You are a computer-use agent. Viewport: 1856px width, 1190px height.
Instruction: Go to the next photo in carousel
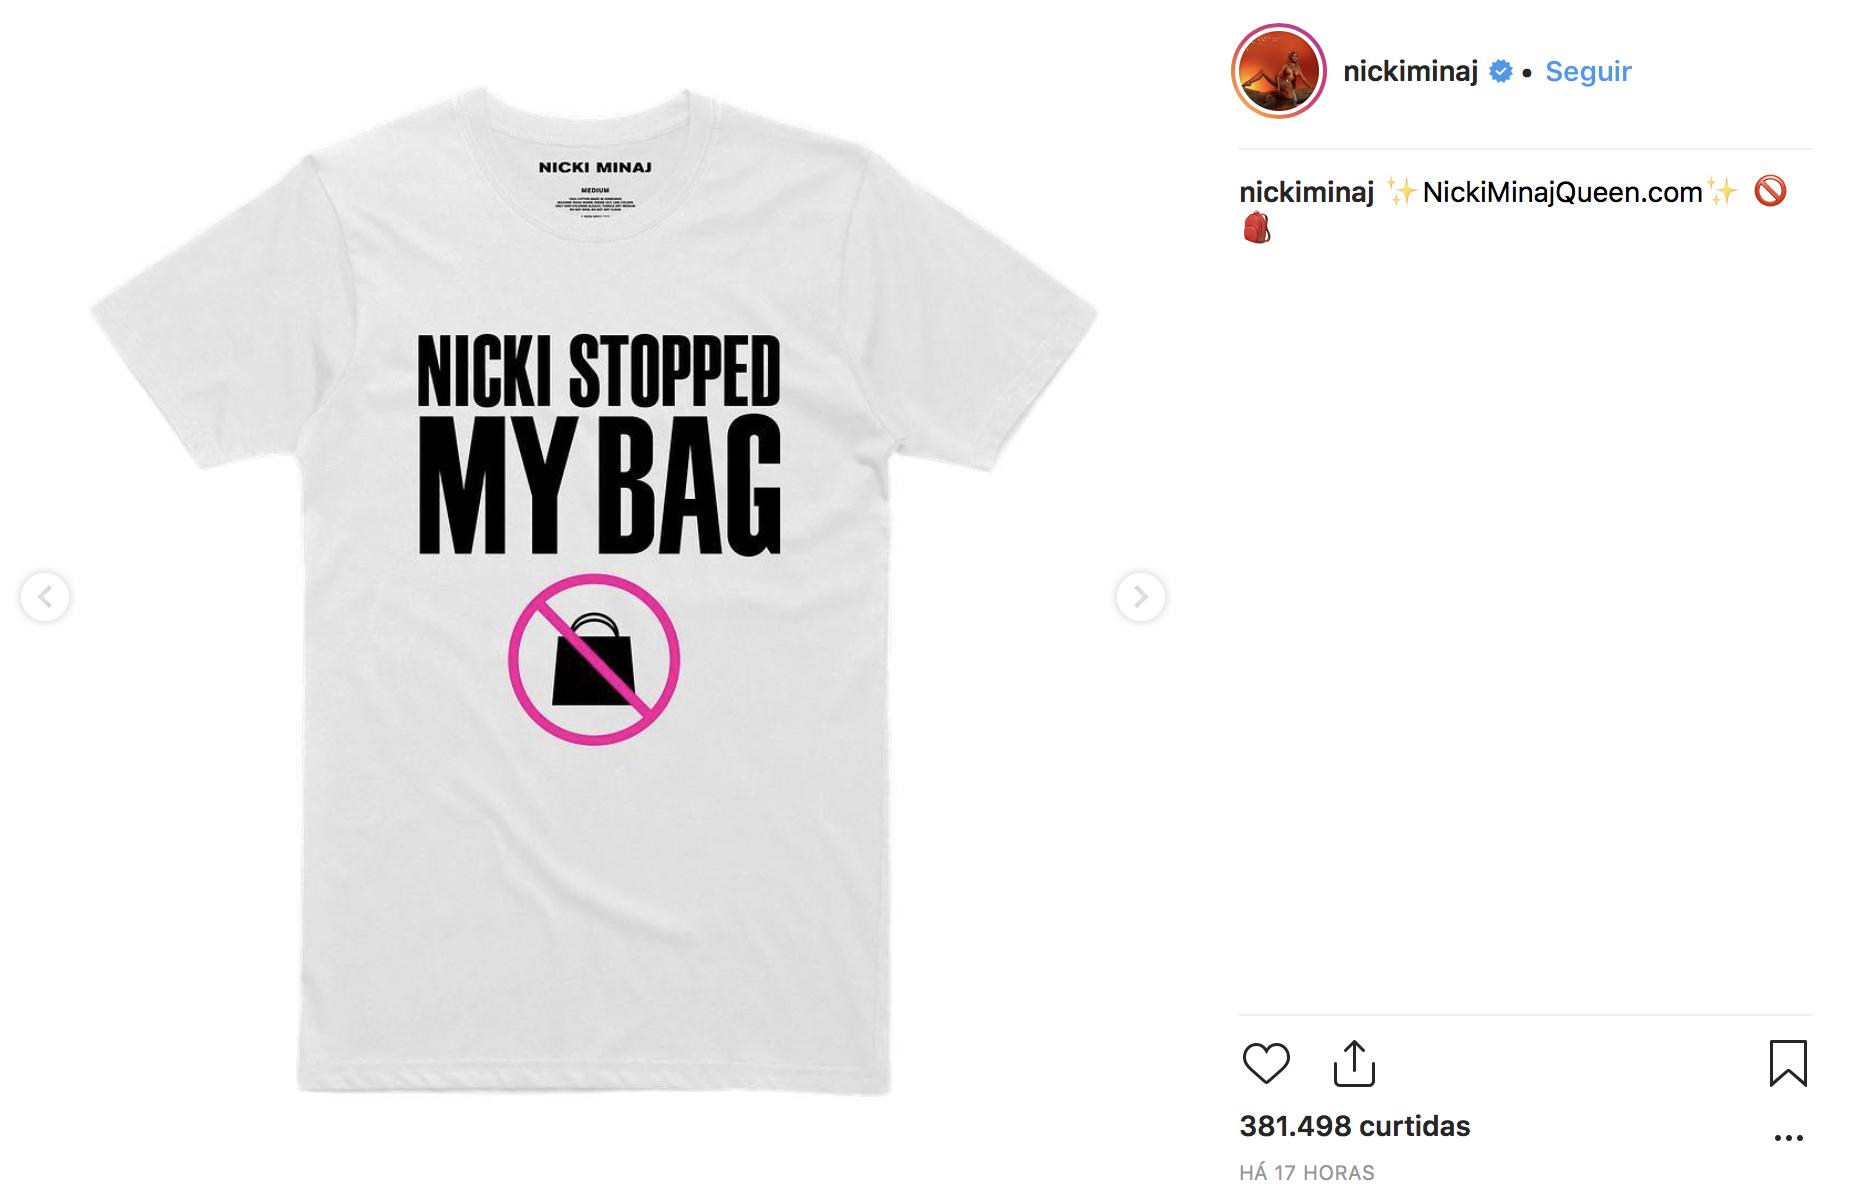click(x=1140, y=597)
